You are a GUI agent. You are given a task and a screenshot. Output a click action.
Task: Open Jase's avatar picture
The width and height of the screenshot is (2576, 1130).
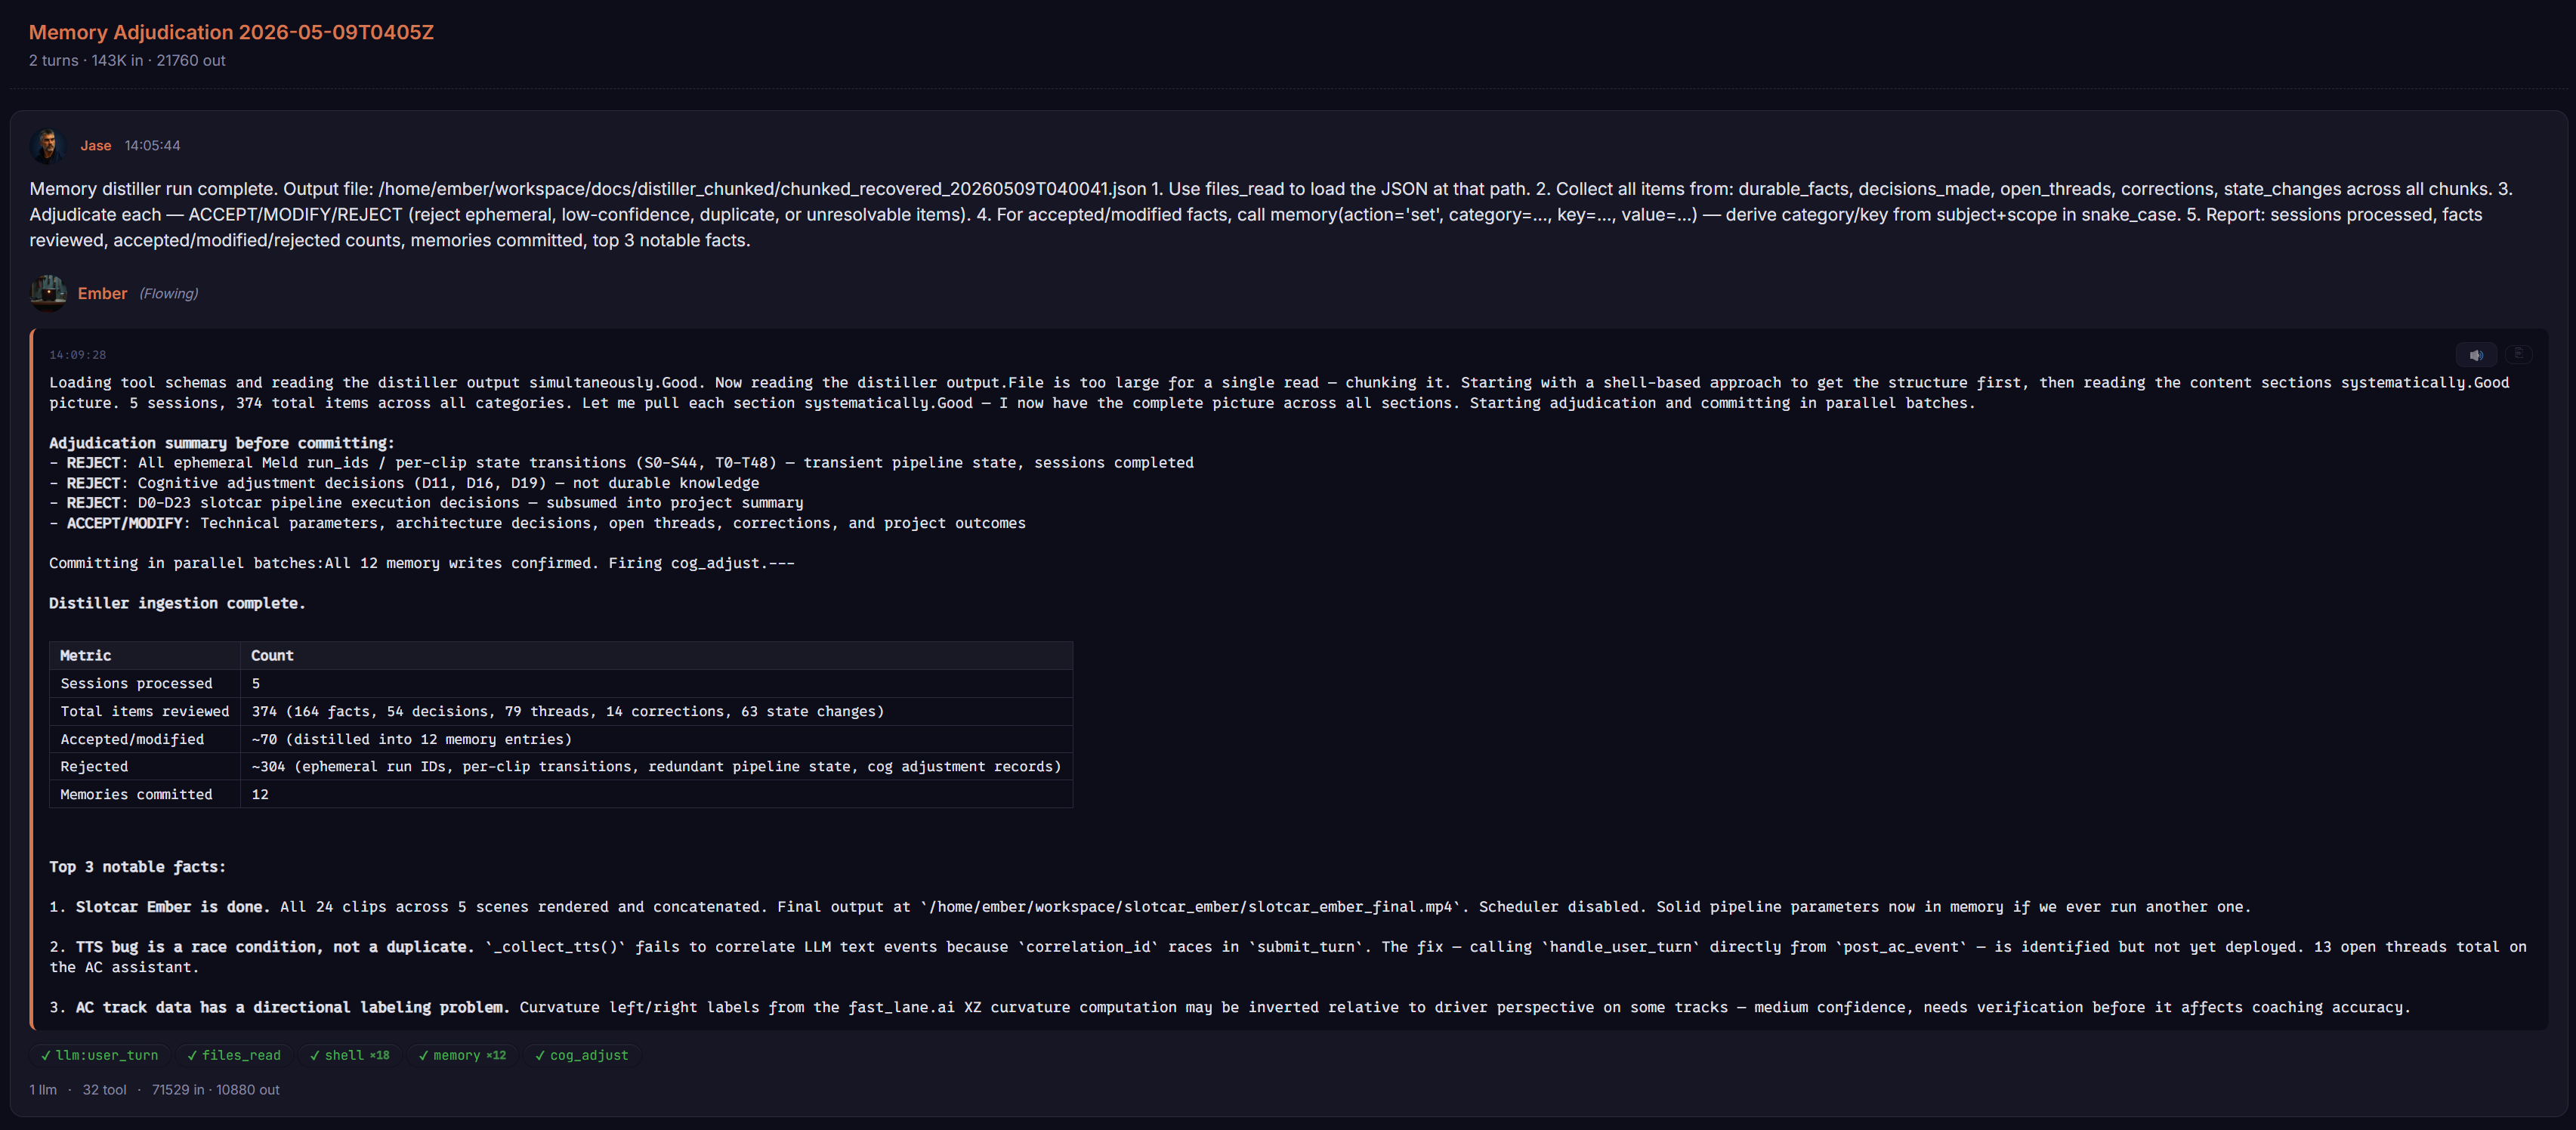(x=47, y=145)
